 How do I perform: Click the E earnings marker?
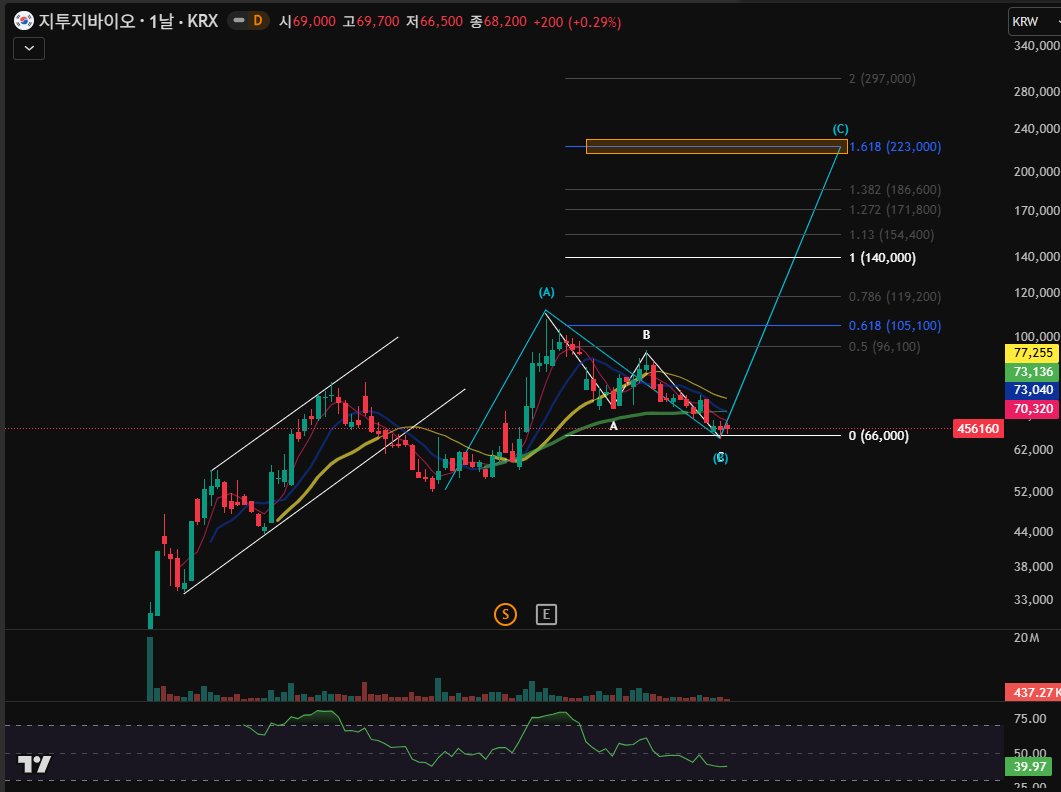pos(546,615)
